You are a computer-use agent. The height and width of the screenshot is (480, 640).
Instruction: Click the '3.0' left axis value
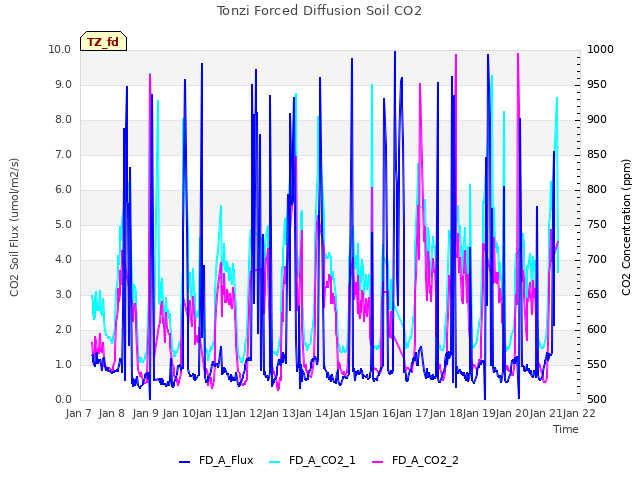tap(63, 295)
